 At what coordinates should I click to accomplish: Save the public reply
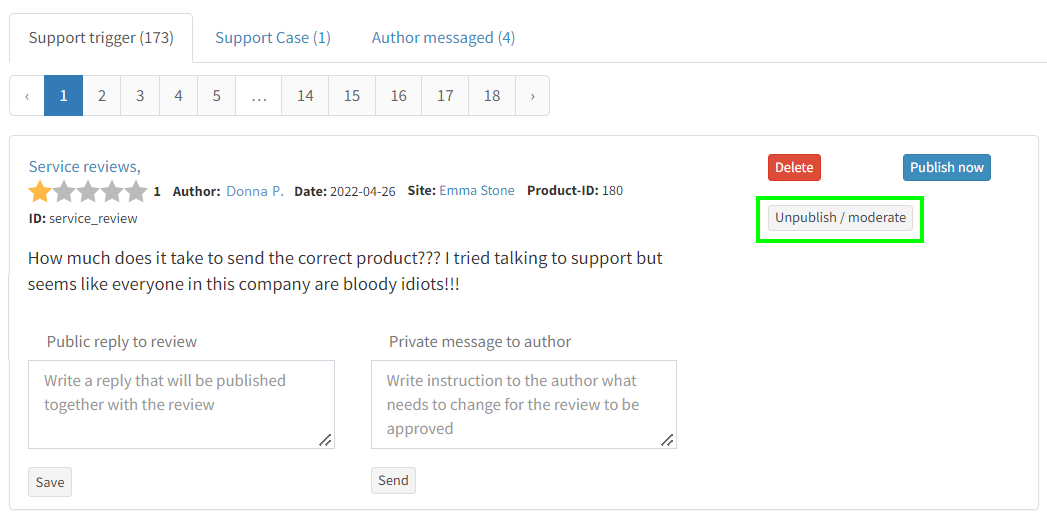tap(50, 482)
